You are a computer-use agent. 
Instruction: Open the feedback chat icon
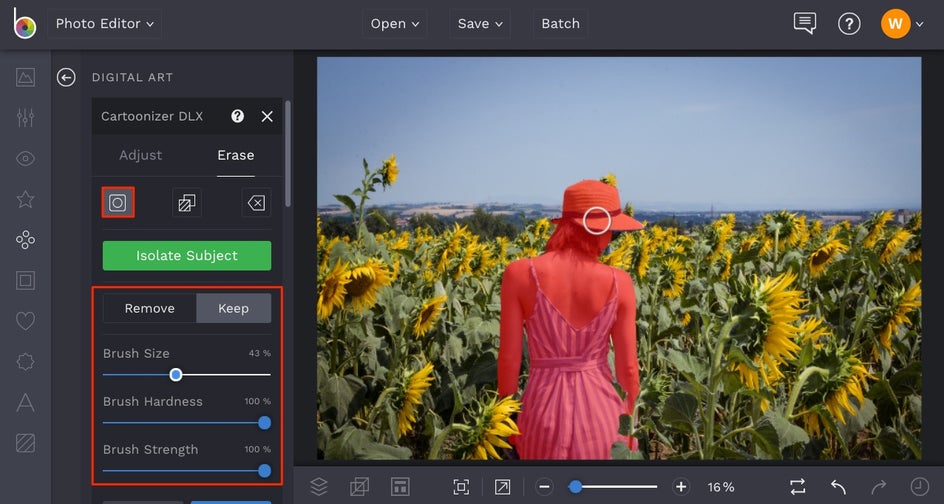[804, 24]
